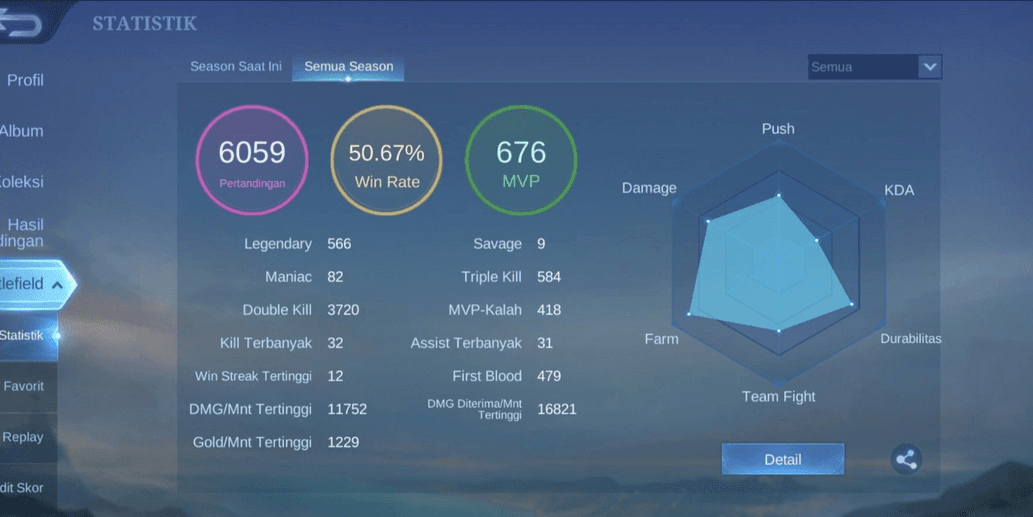Select the Semua Season tab
Viewport: 1033px width, 517px height.
[349, 67]
